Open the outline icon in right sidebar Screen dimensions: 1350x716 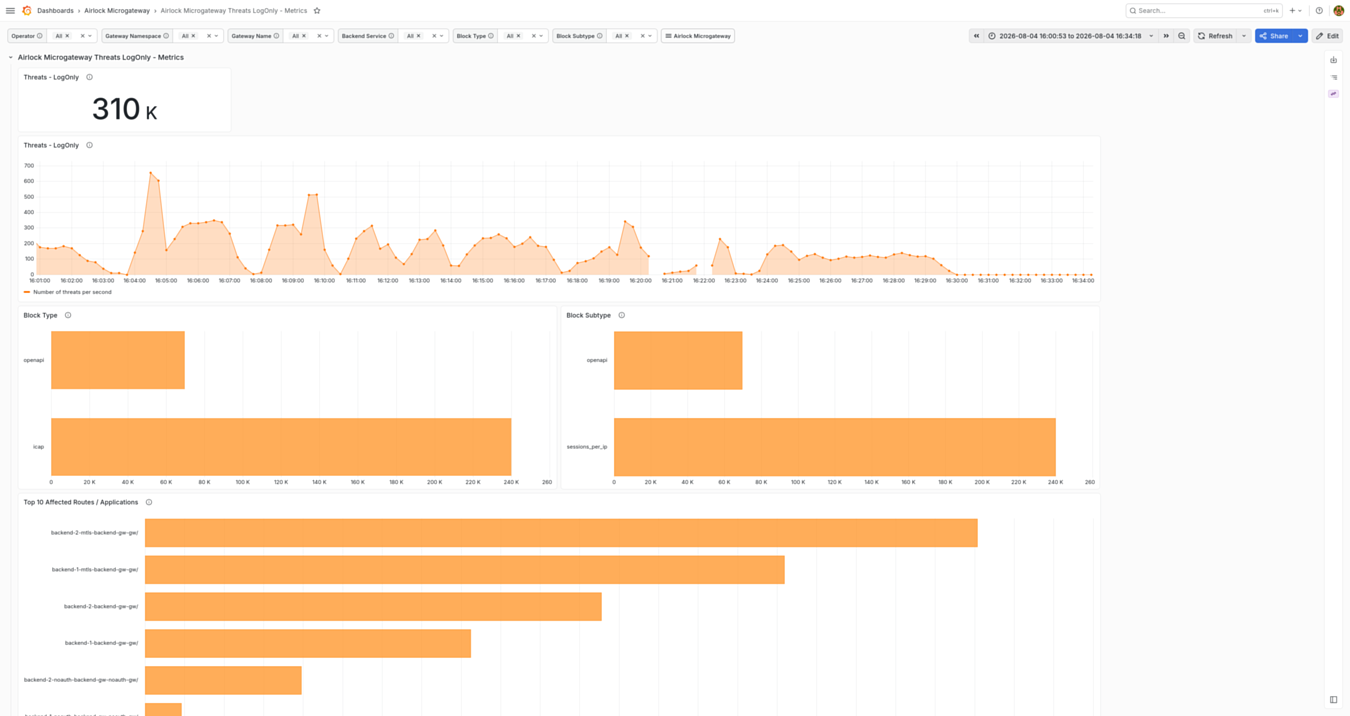(1334, 77)
